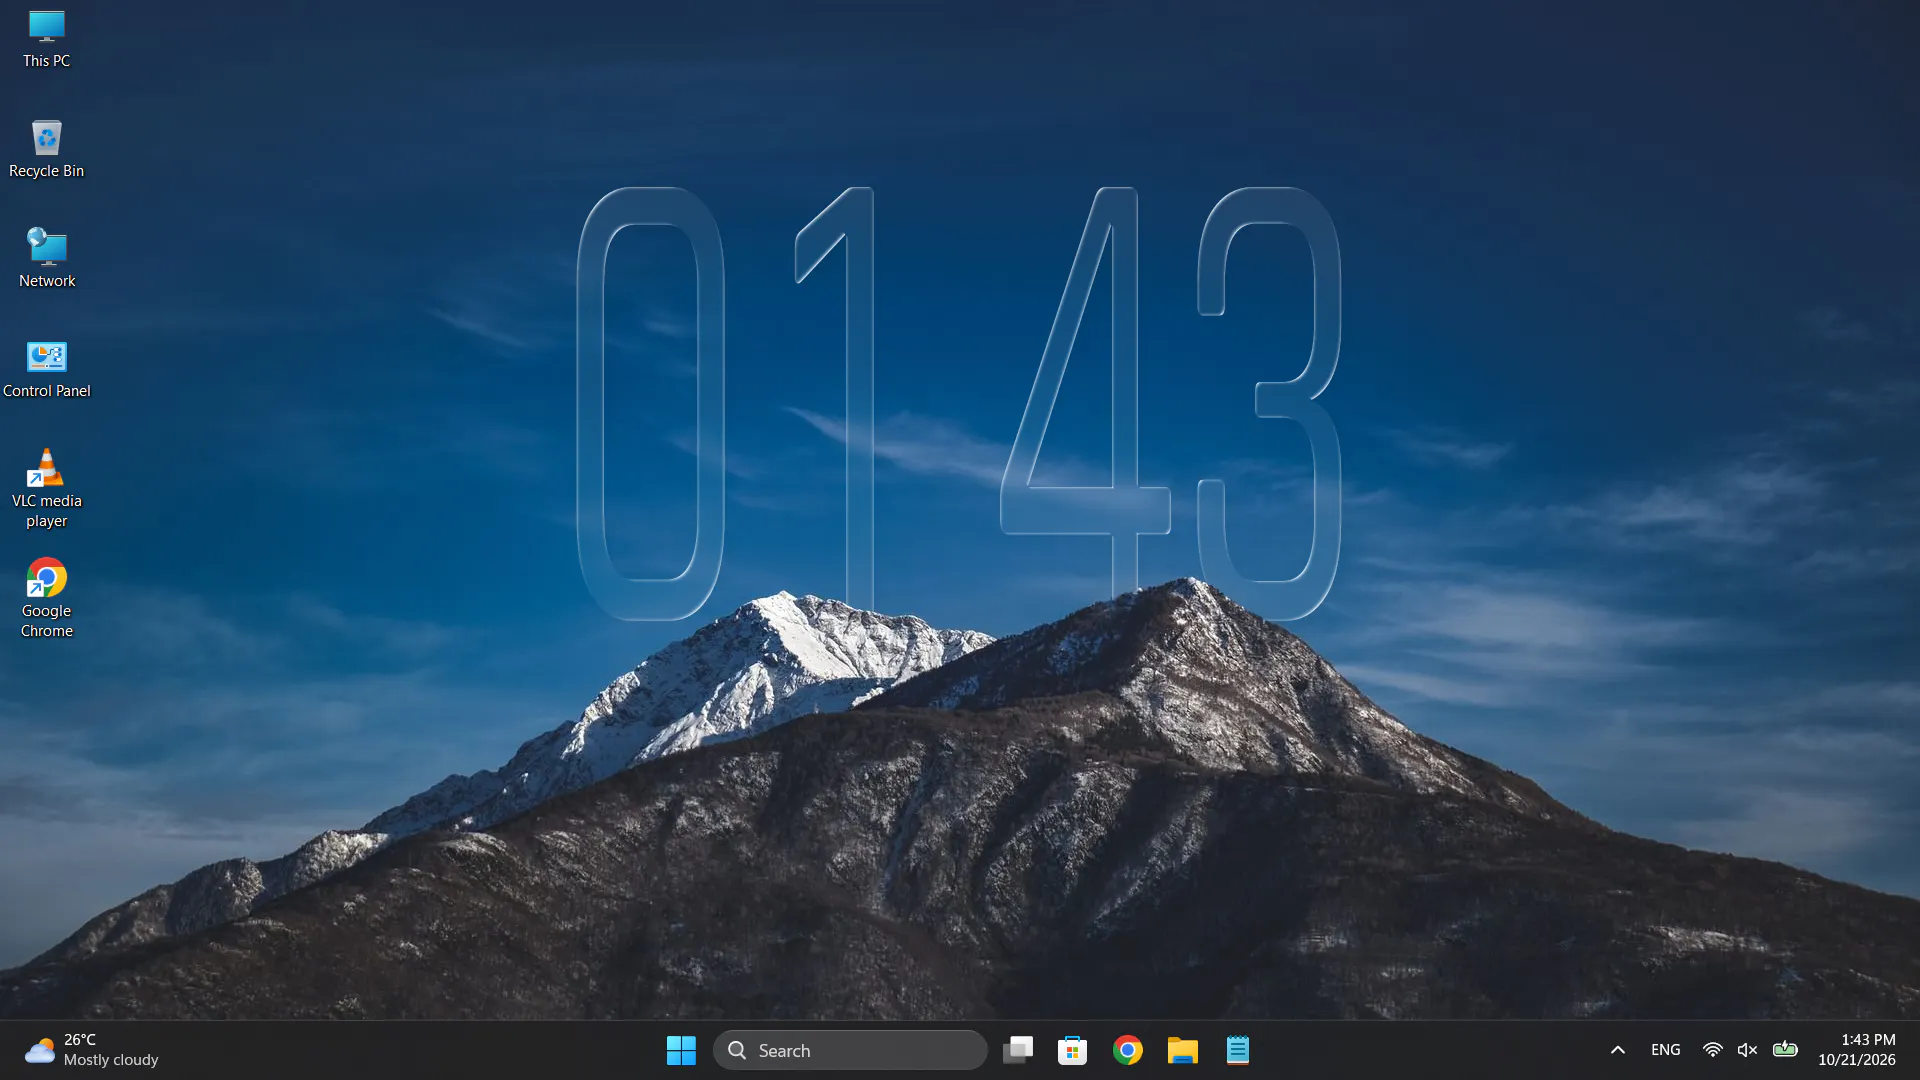Viewport: 1920px width, 1080px height.
Task: Click the taskbar Search box
Action: 850,1050
